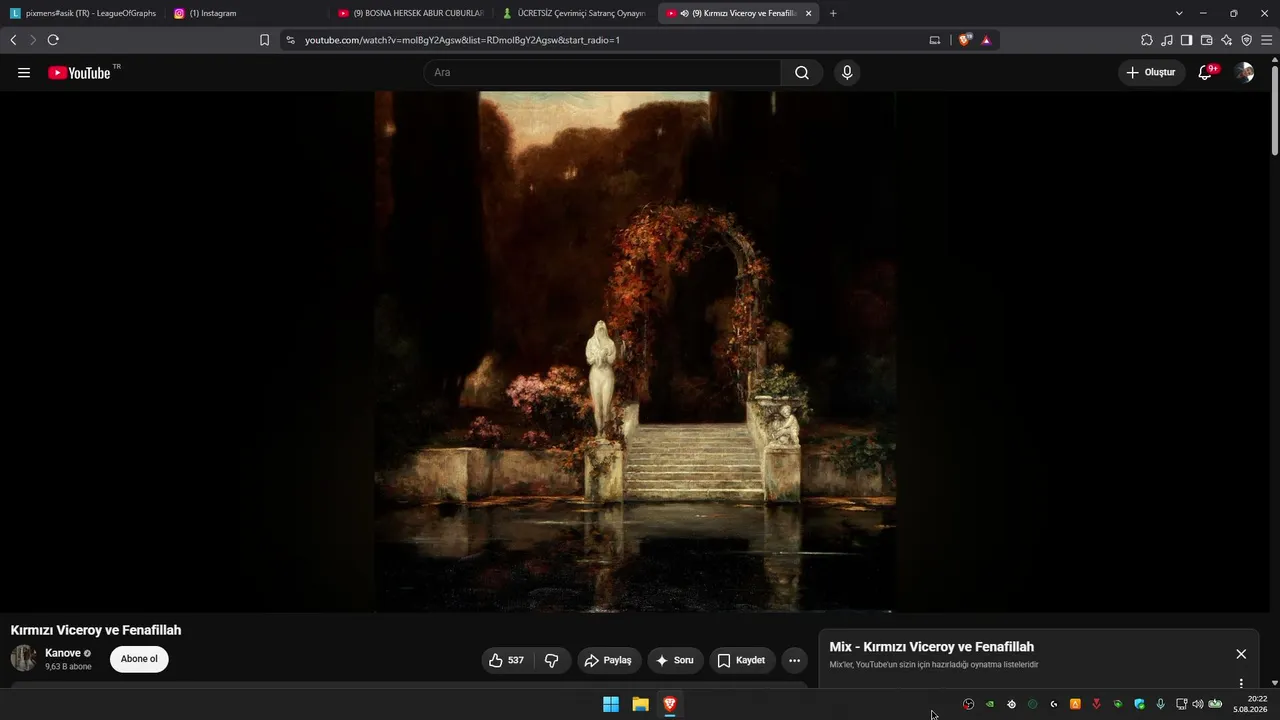The image size is (1280, 720).
Task: Open site information icon beside the URL
Action: (290, 40)
